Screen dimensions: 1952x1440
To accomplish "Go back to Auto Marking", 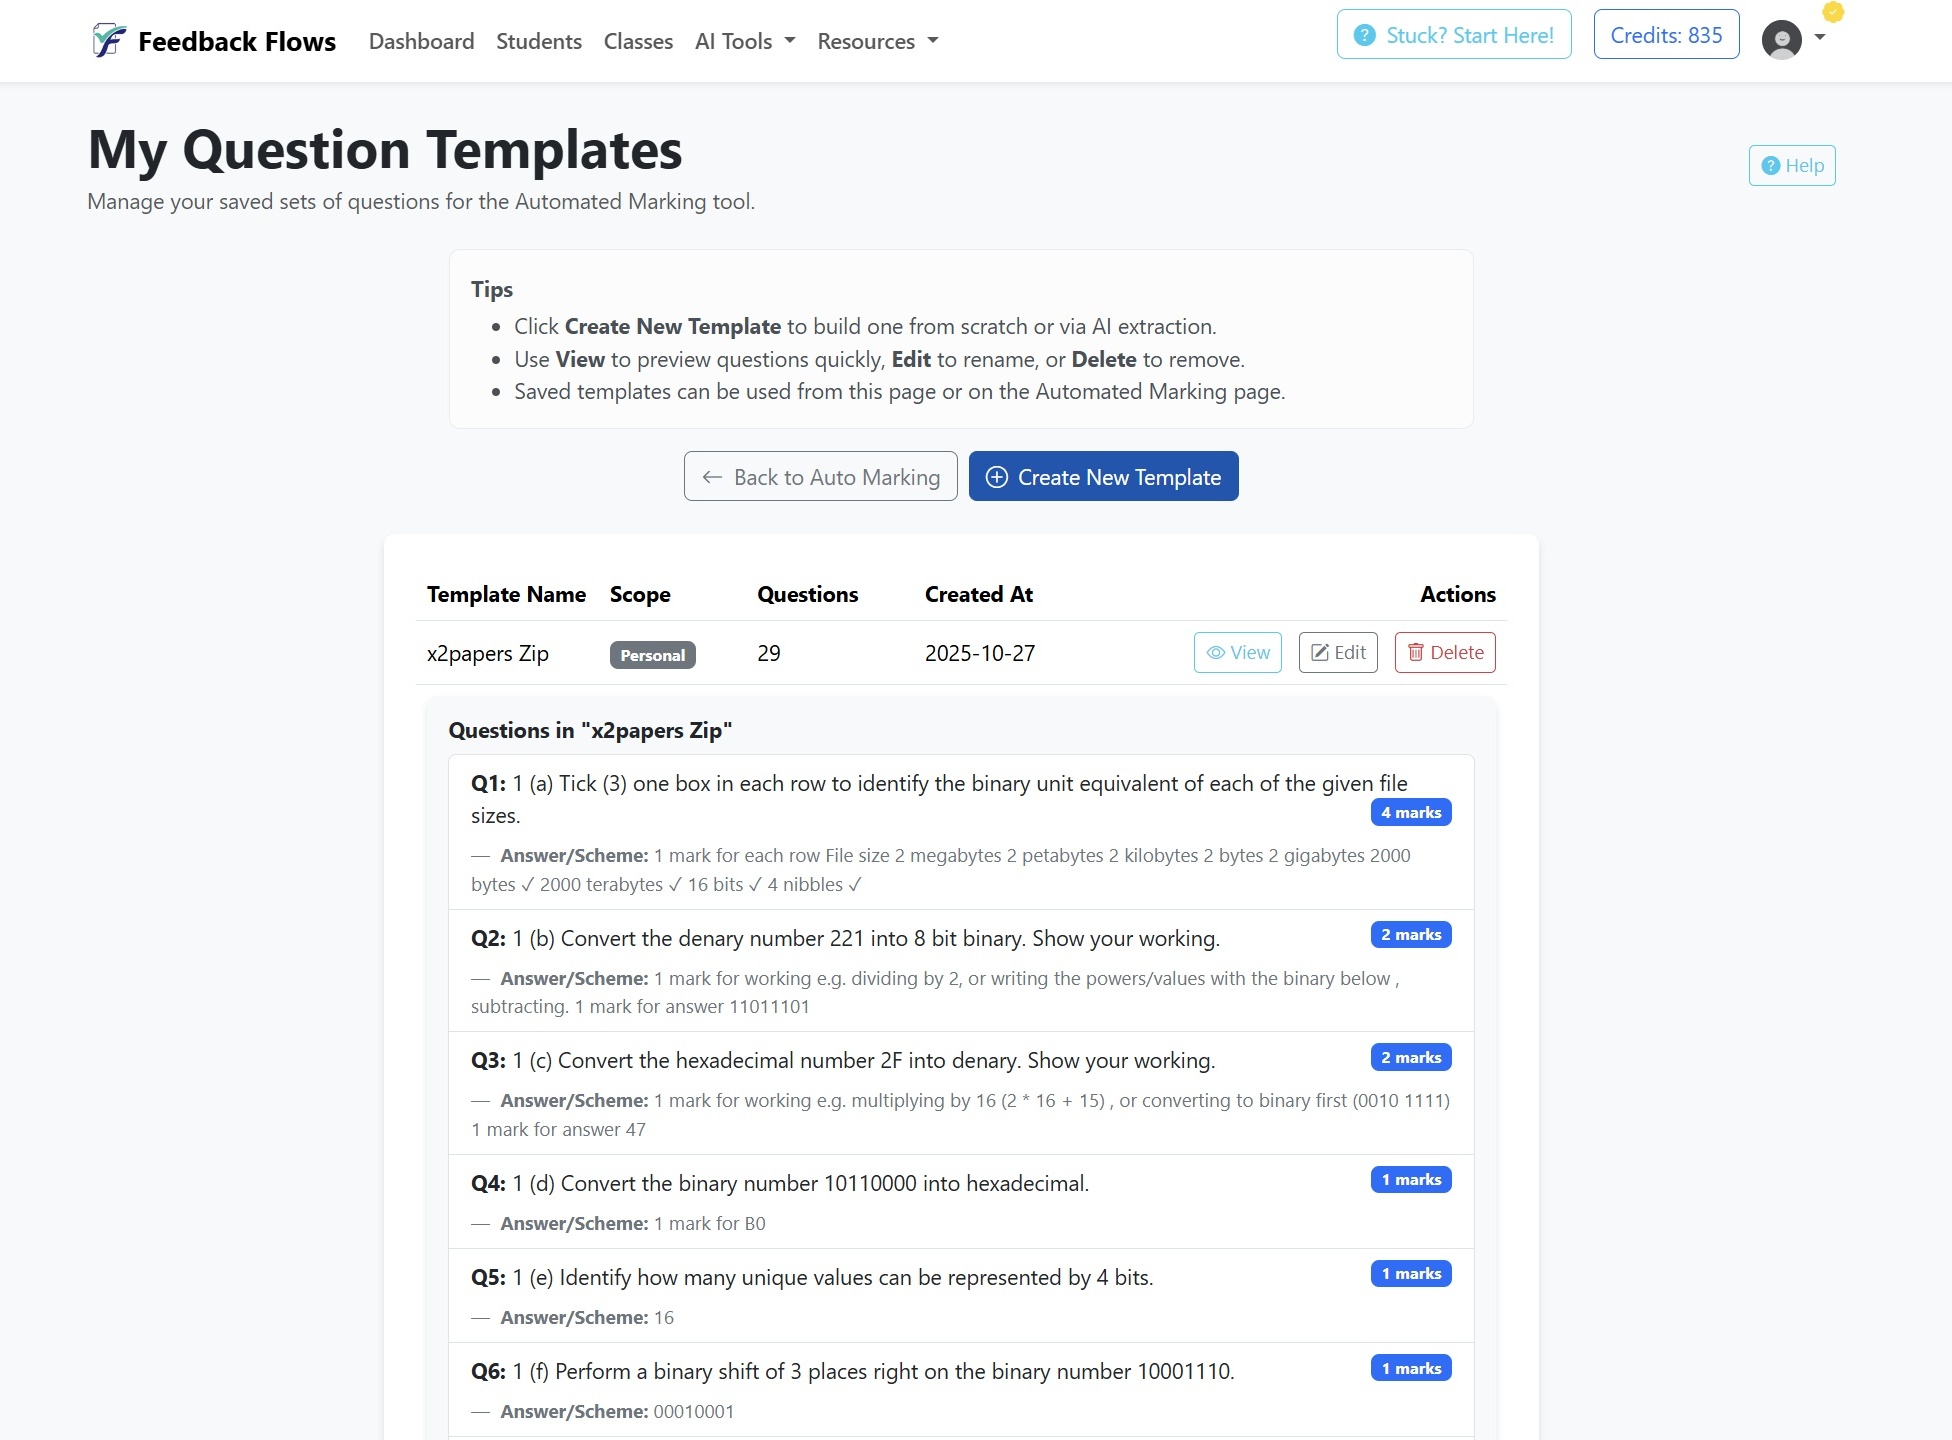I will [x=820, y=477].
